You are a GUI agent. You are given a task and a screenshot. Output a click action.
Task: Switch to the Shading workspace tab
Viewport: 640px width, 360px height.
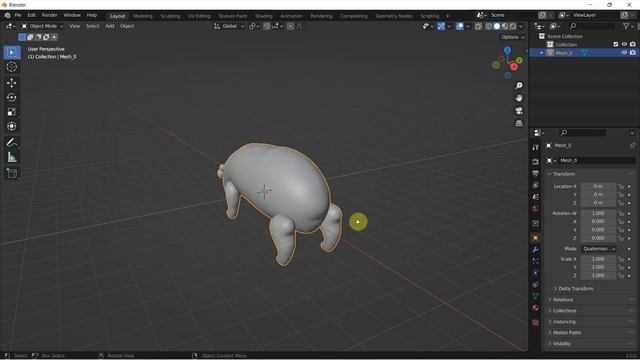pyautogui.click(x=264, y=16)
